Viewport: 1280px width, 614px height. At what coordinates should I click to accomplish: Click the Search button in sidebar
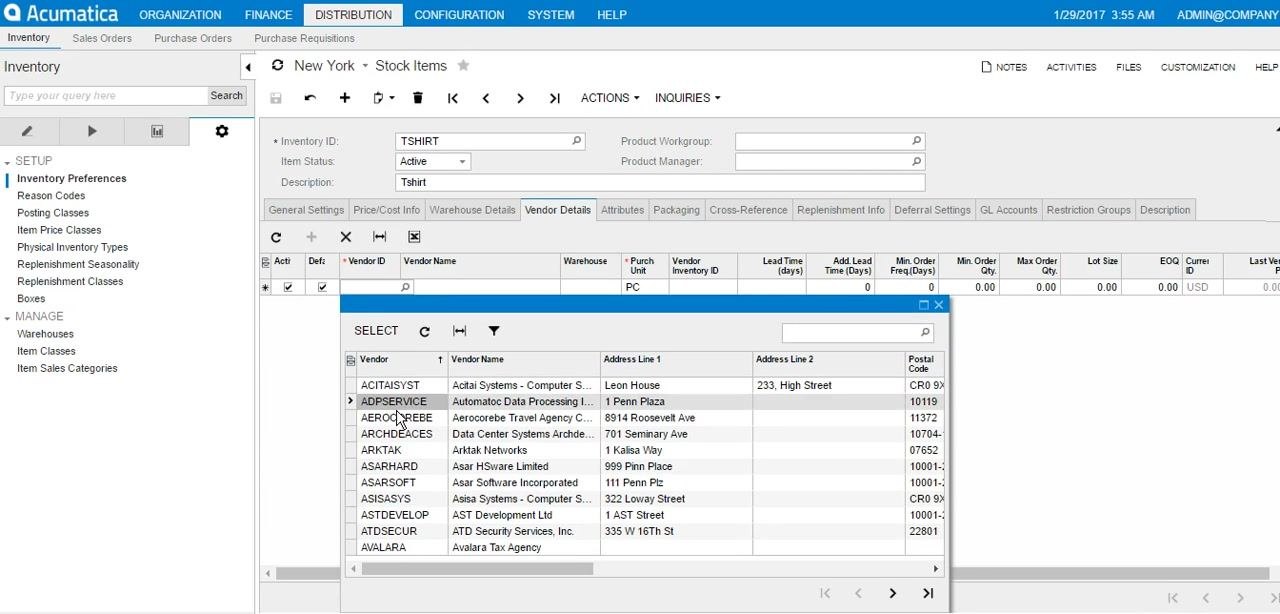pyautogui.click(x=226, y=96)
